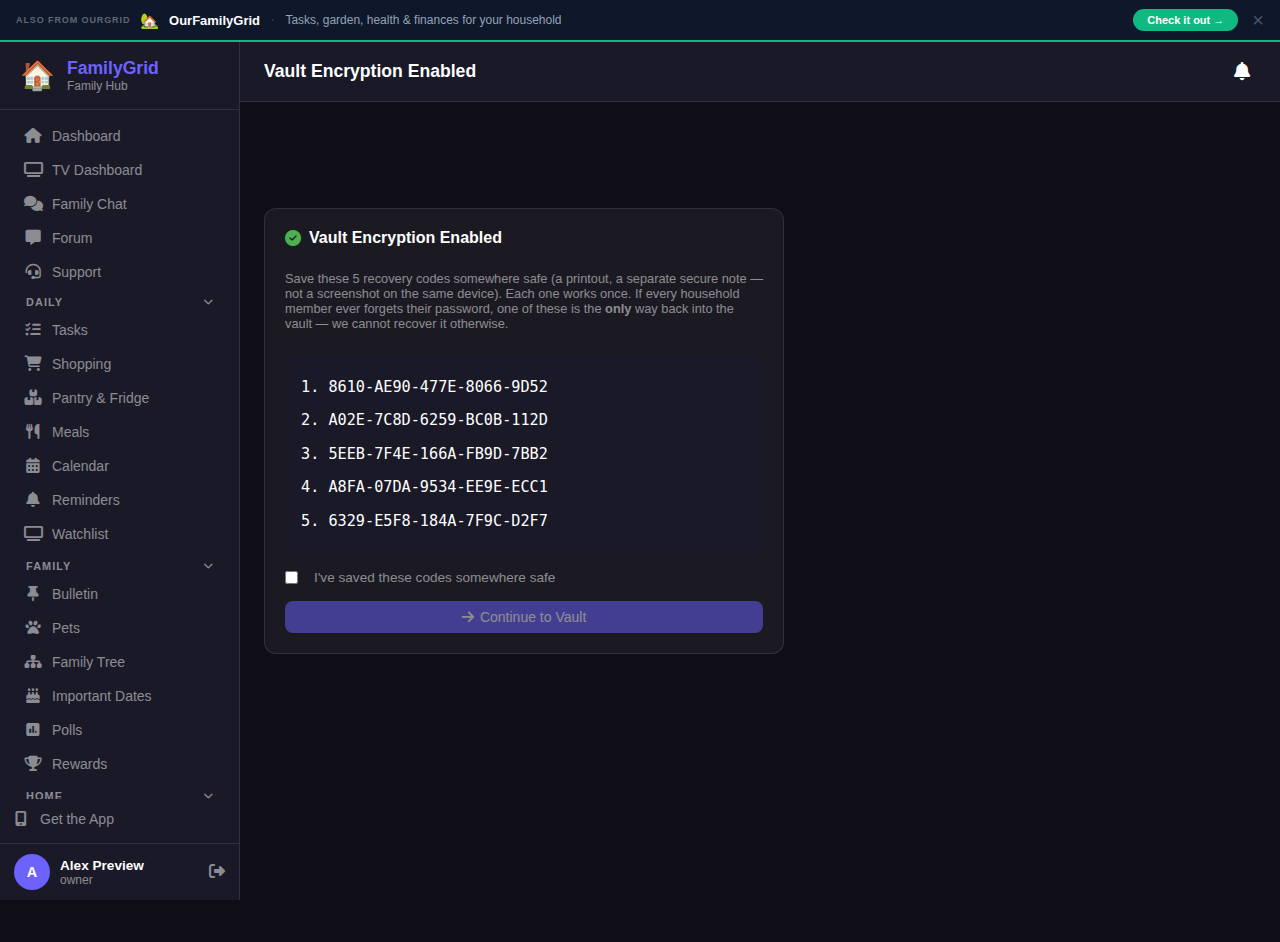
Task: Click the Dashboard home icon
Action: click(x=33, y=136)
